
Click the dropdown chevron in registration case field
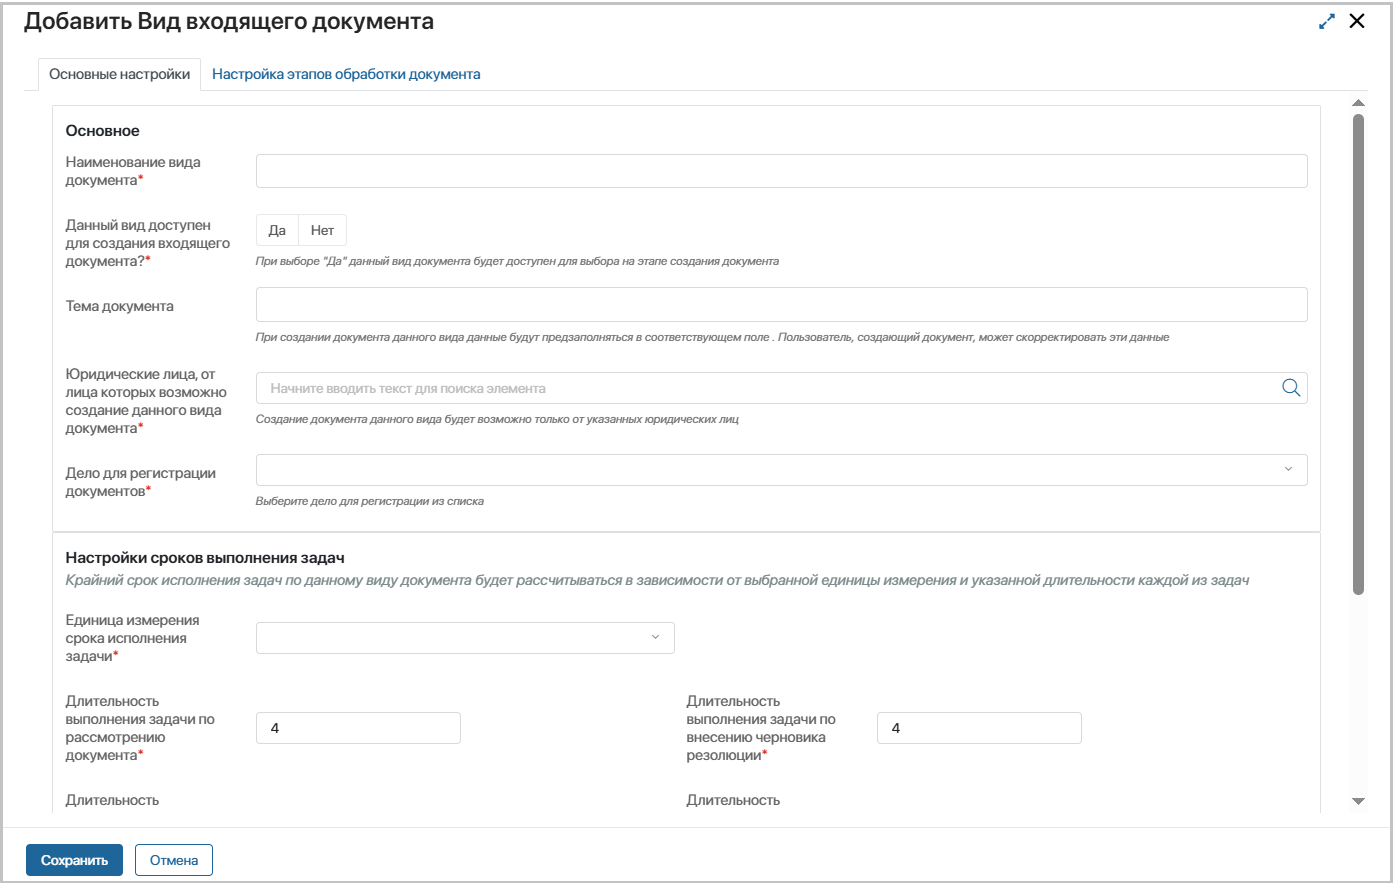tap(1288, 469)
